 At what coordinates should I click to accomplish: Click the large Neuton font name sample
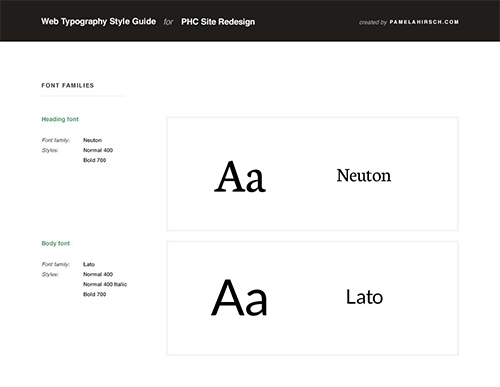click(364, 175)
